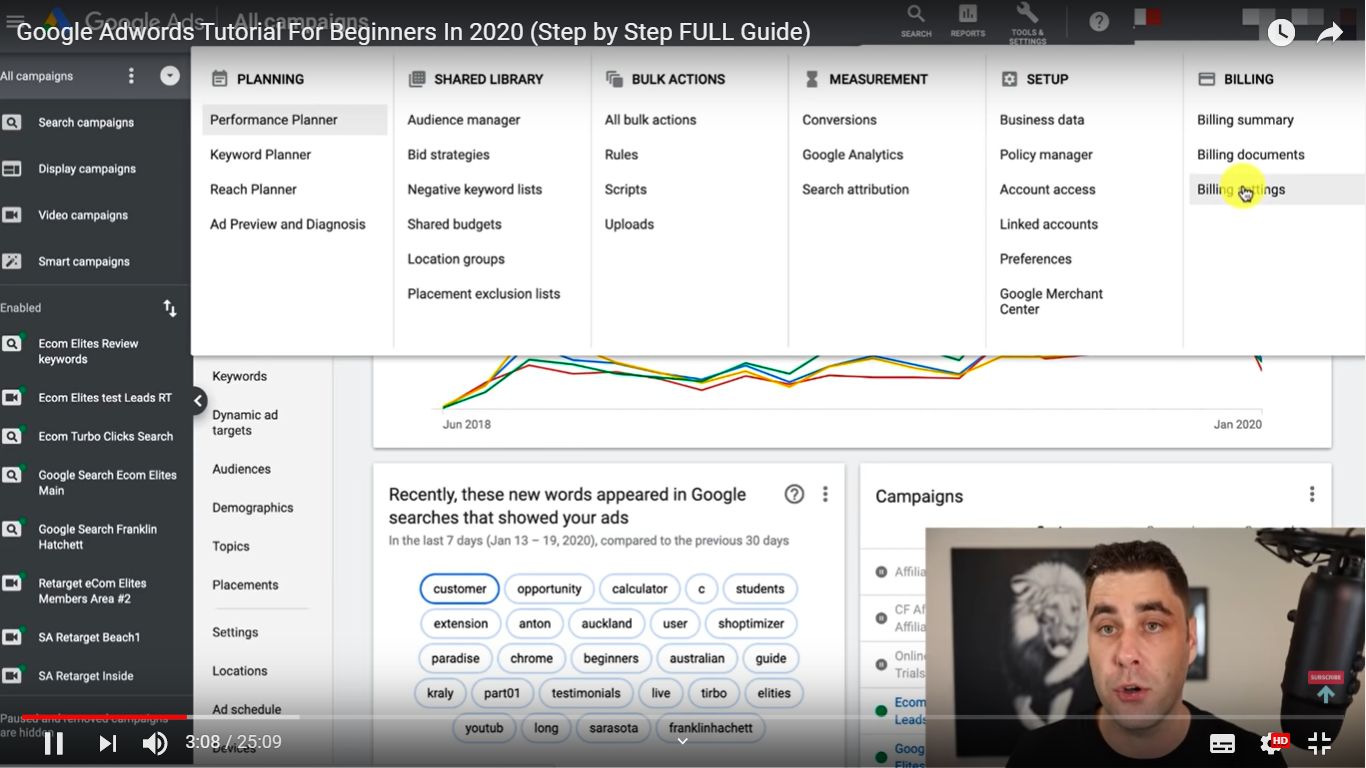Open Linked accounts under Setup
Image resolution: width=1366 pixels, height=768 pixels.
click(1048, 225)
